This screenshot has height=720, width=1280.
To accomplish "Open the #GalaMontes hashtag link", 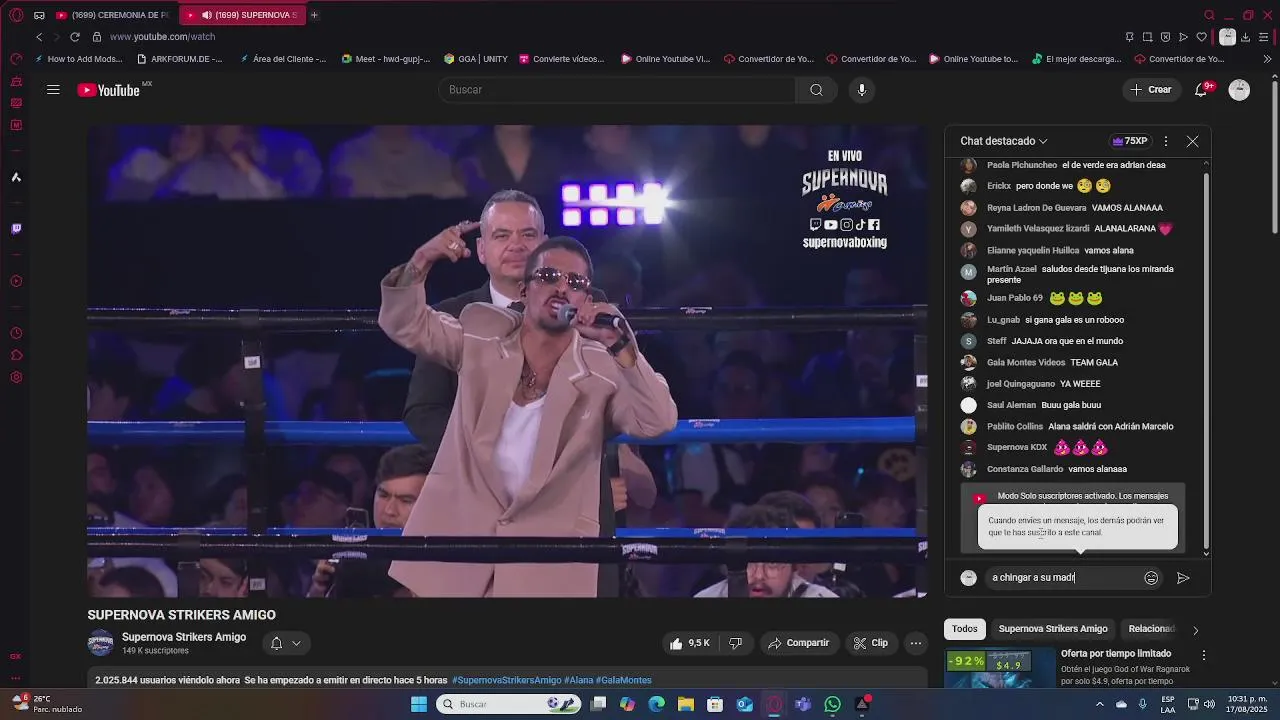I will click(624, 680).
